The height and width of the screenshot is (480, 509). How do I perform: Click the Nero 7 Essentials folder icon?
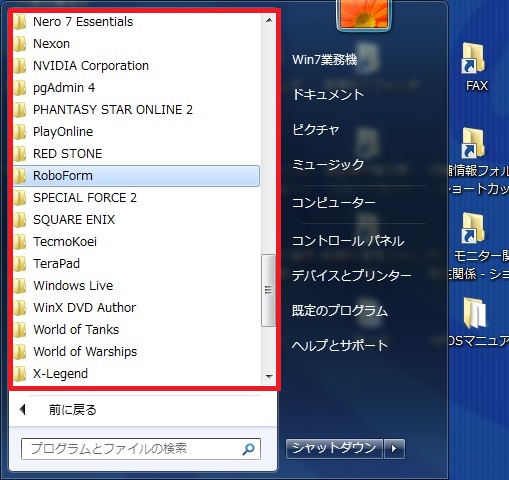[x=20, y=22]
